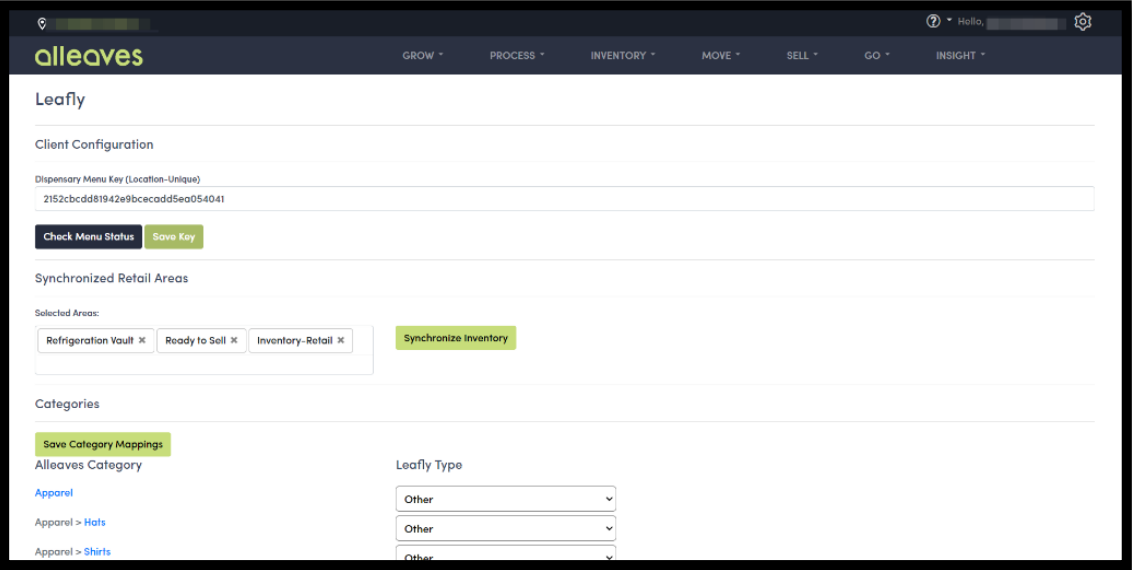Open Leafly Type dropdown for Apparel > Hats

(506, 528)
